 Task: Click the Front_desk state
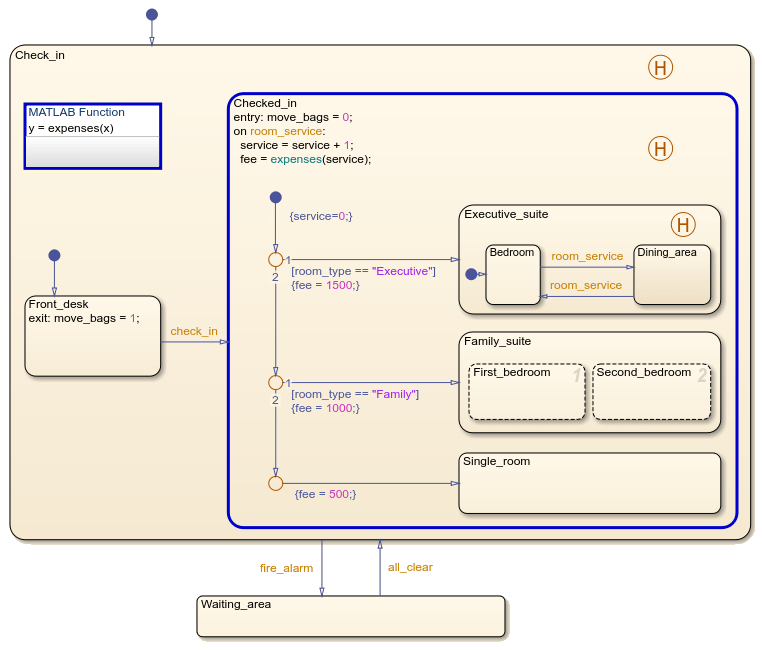(92, 345)
